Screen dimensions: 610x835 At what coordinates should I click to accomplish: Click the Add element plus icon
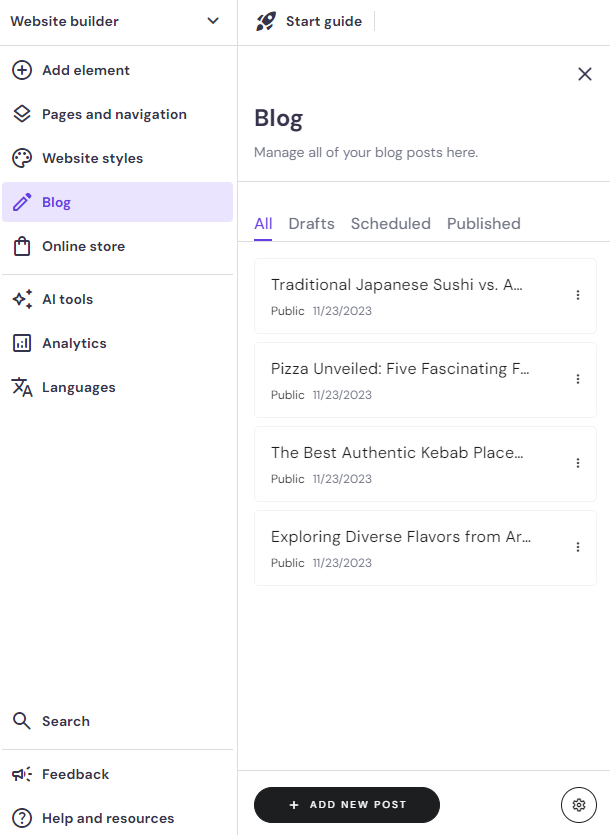[22, 70]
